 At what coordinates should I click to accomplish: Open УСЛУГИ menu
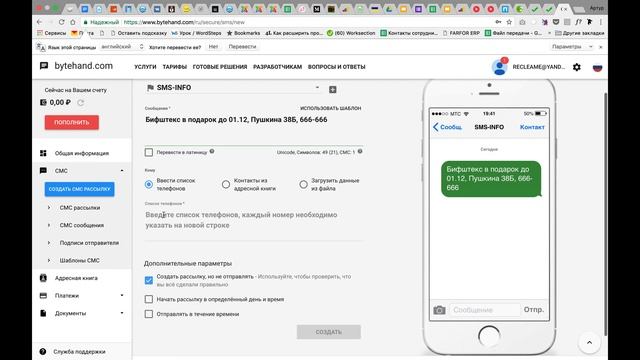pos(145,67)
